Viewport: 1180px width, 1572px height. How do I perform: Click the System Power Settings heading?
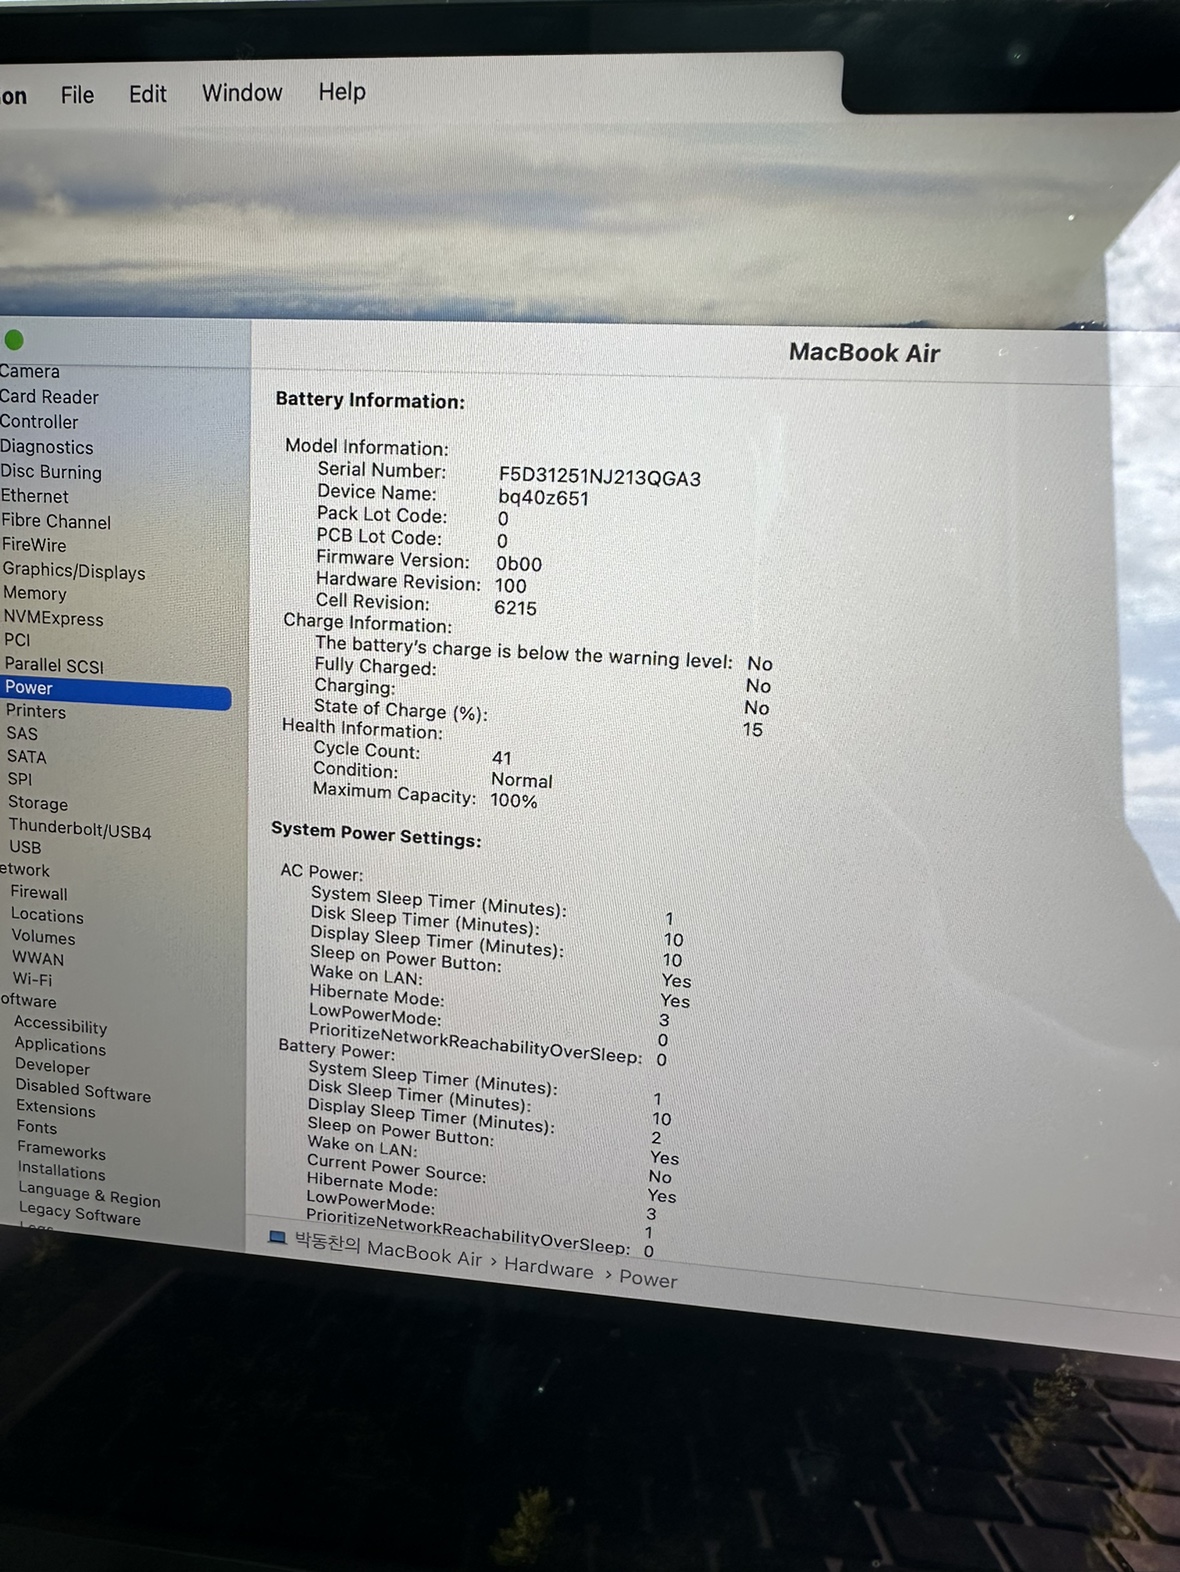coord(376,833)
